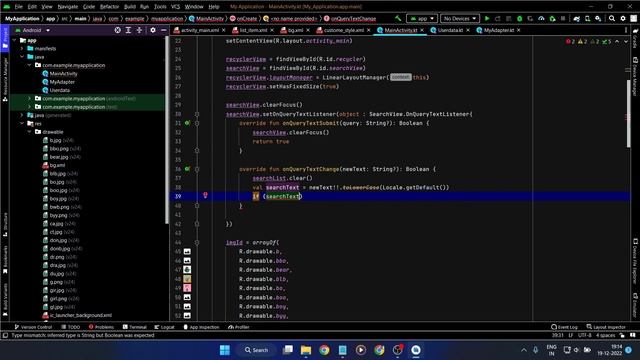Click drawable preview gutter icon on line 47
This screenshot has width=640, height=360.
[187, 270]
